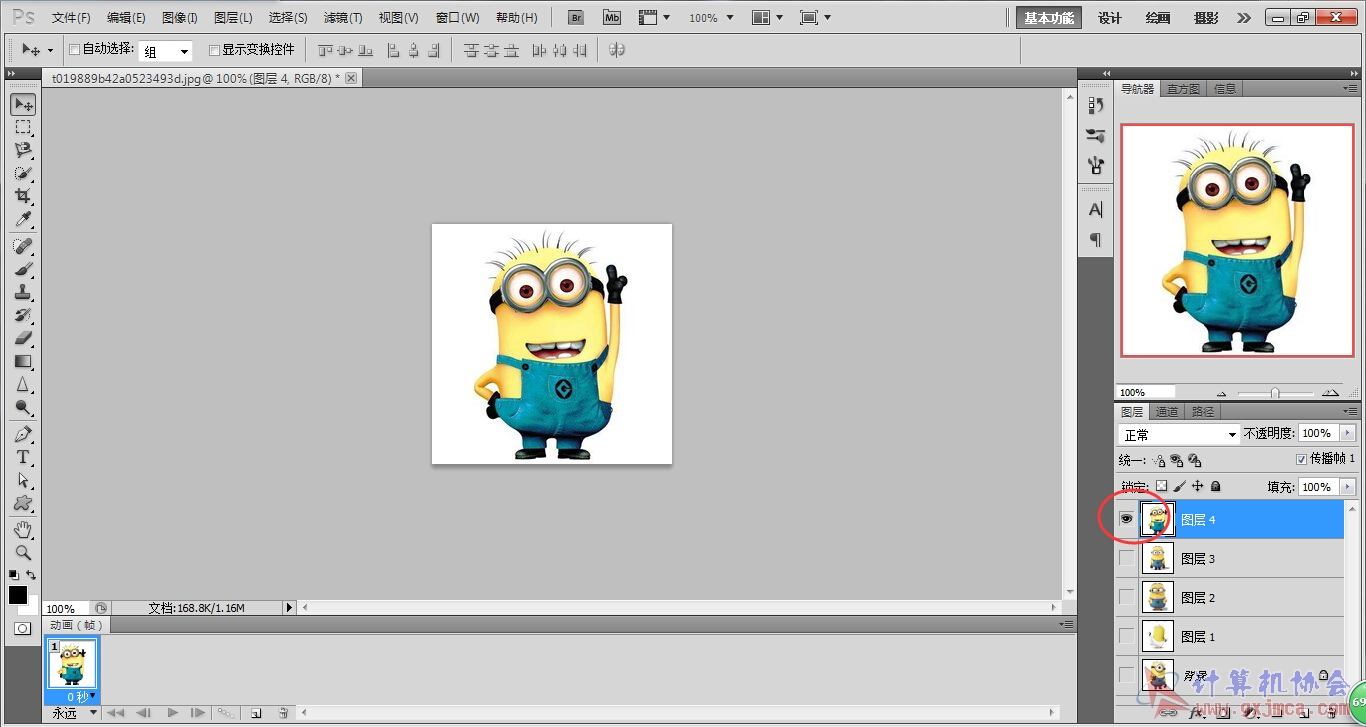
Task: Open the Paragraph panel icon
Action: [x=1095, y=239]
